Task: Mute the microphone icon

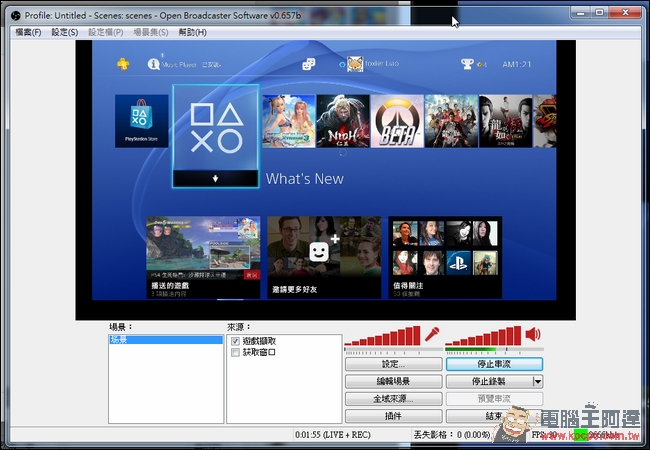Action: (x=432, y=334)
